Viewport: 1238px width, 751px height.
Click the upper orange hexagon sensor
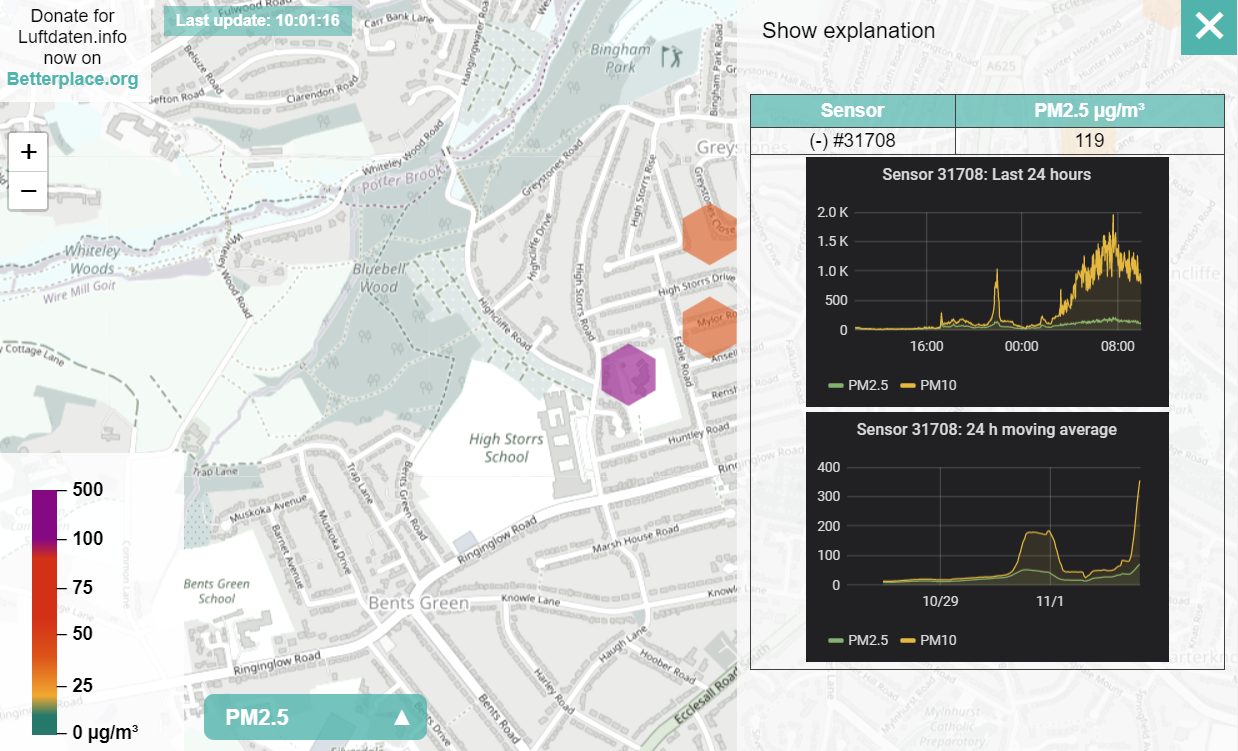(709, 236)
